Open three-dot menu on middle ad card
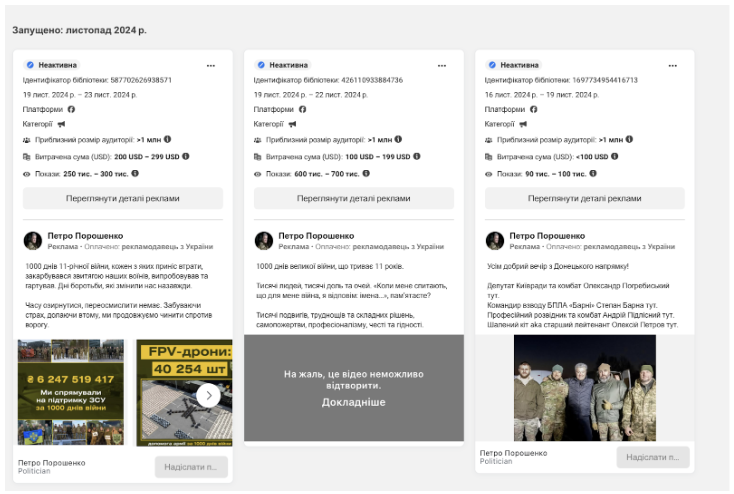The height and width of the screenshot is (494, 734). [x=442, y=65]
